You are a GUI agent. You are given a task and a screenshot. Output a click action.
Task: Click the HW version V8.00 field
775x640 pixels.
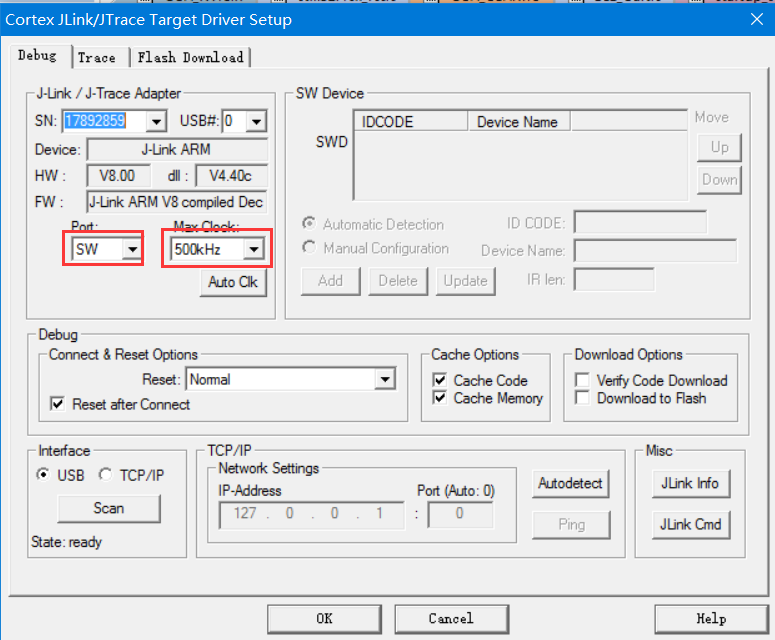[x=118, y=176]
